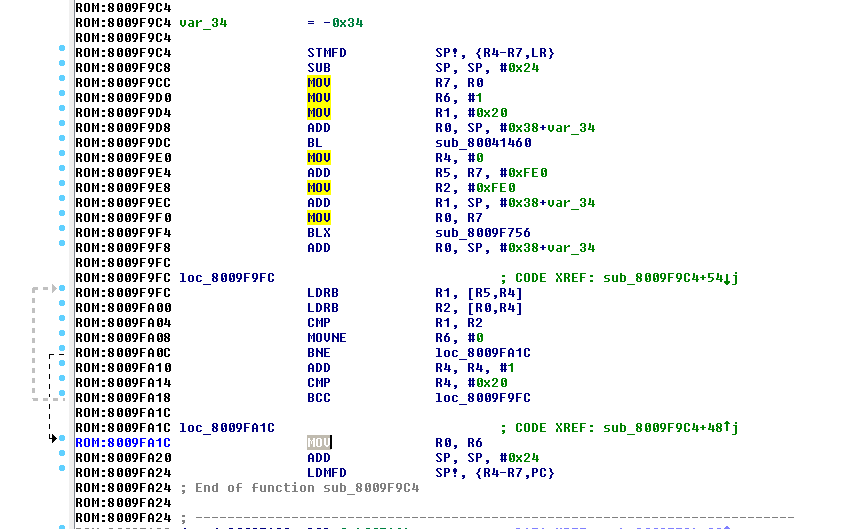Jump to loc_8009FA1C from BNE operand
The width and height of the screenshot is (847, 529).
tap(483, 353)
